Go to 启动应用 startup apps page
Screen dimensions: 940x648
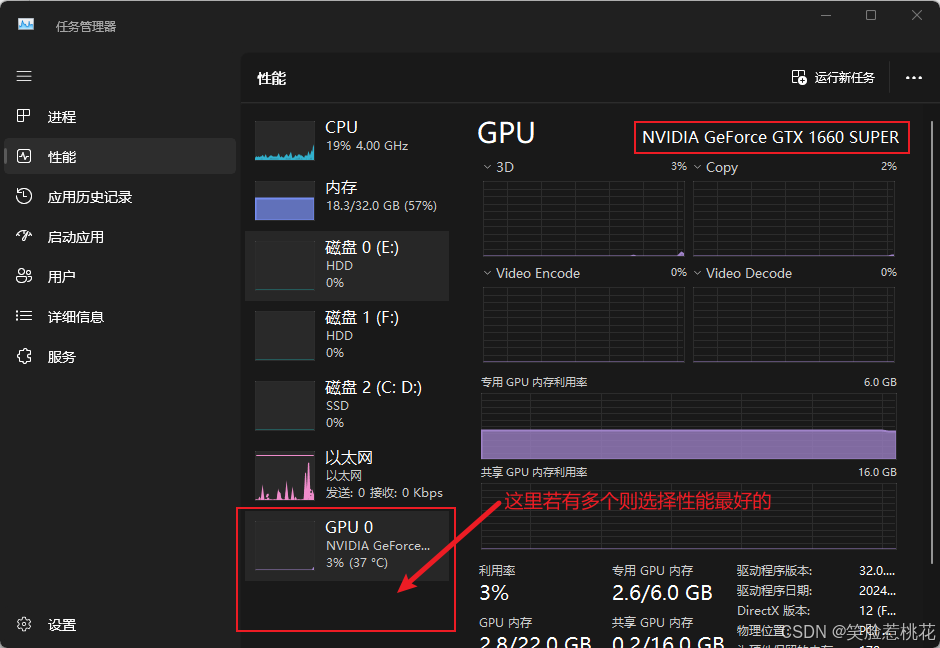120,237
